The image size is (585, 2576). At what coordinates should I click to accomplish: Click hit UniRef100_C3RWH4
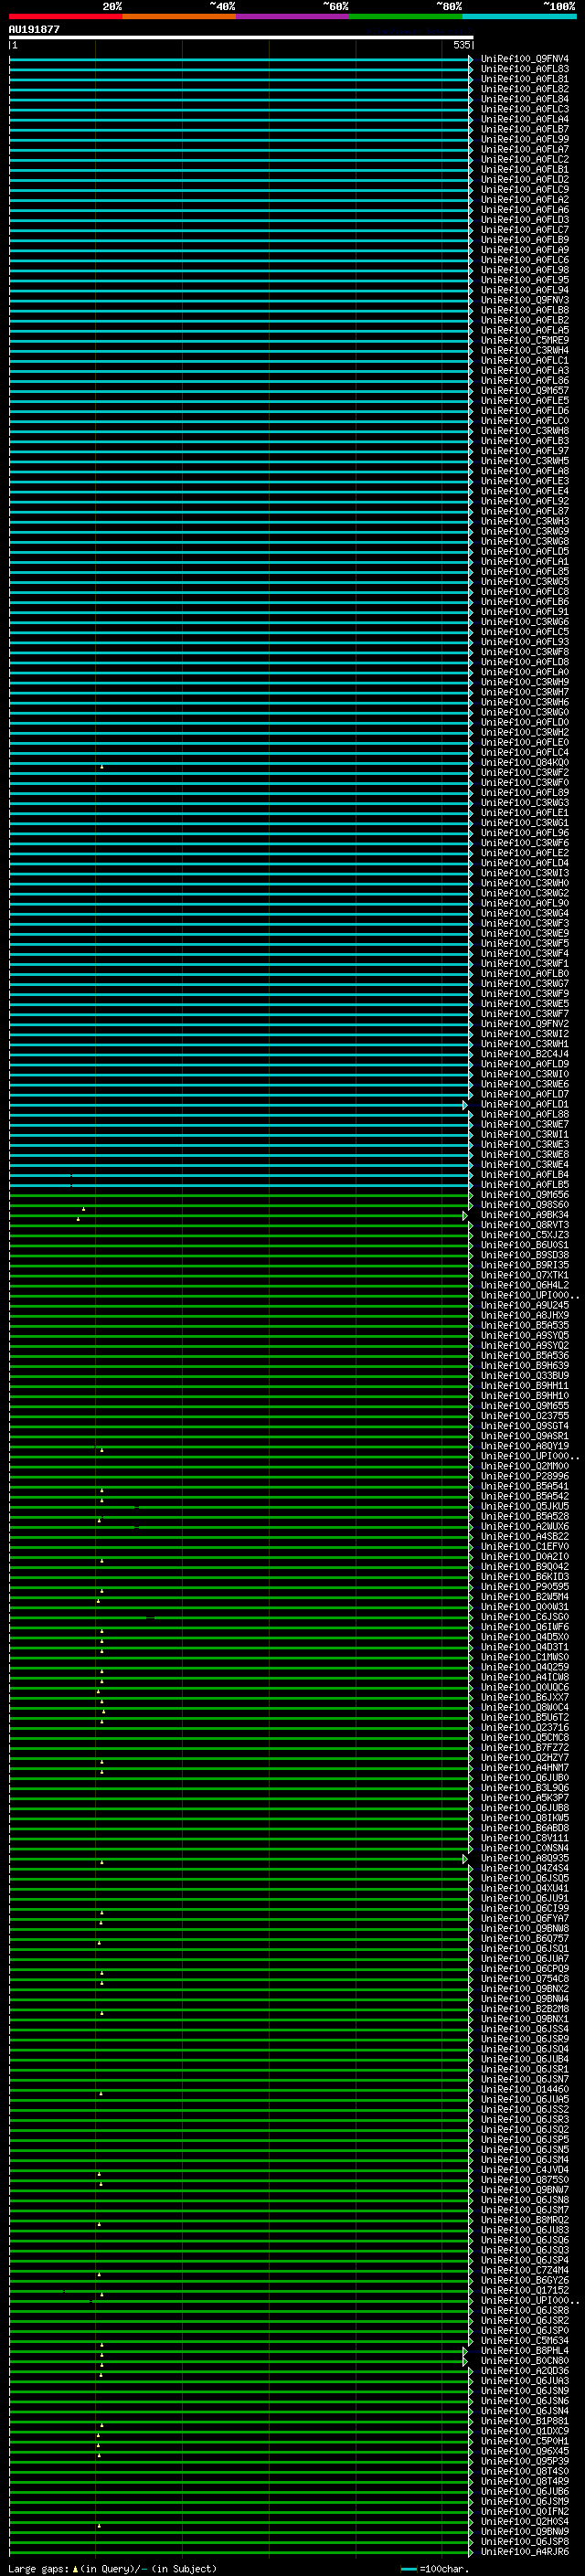tap(524, 351)
